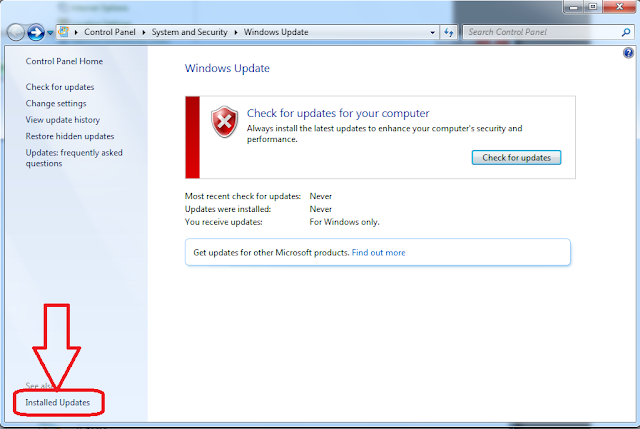640x429 pixels.
Task: Click the Control Panel icon in address bar
Action: [63, 32]
